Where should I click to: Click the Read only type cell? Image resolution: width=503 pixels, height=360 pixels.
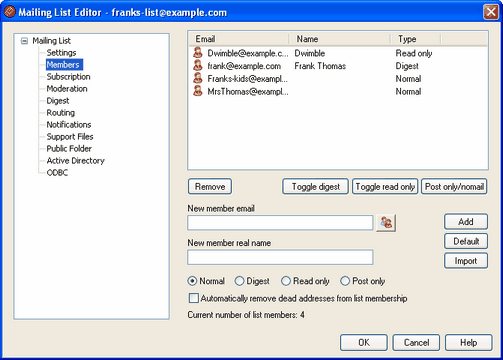click(x=414, y=53)
